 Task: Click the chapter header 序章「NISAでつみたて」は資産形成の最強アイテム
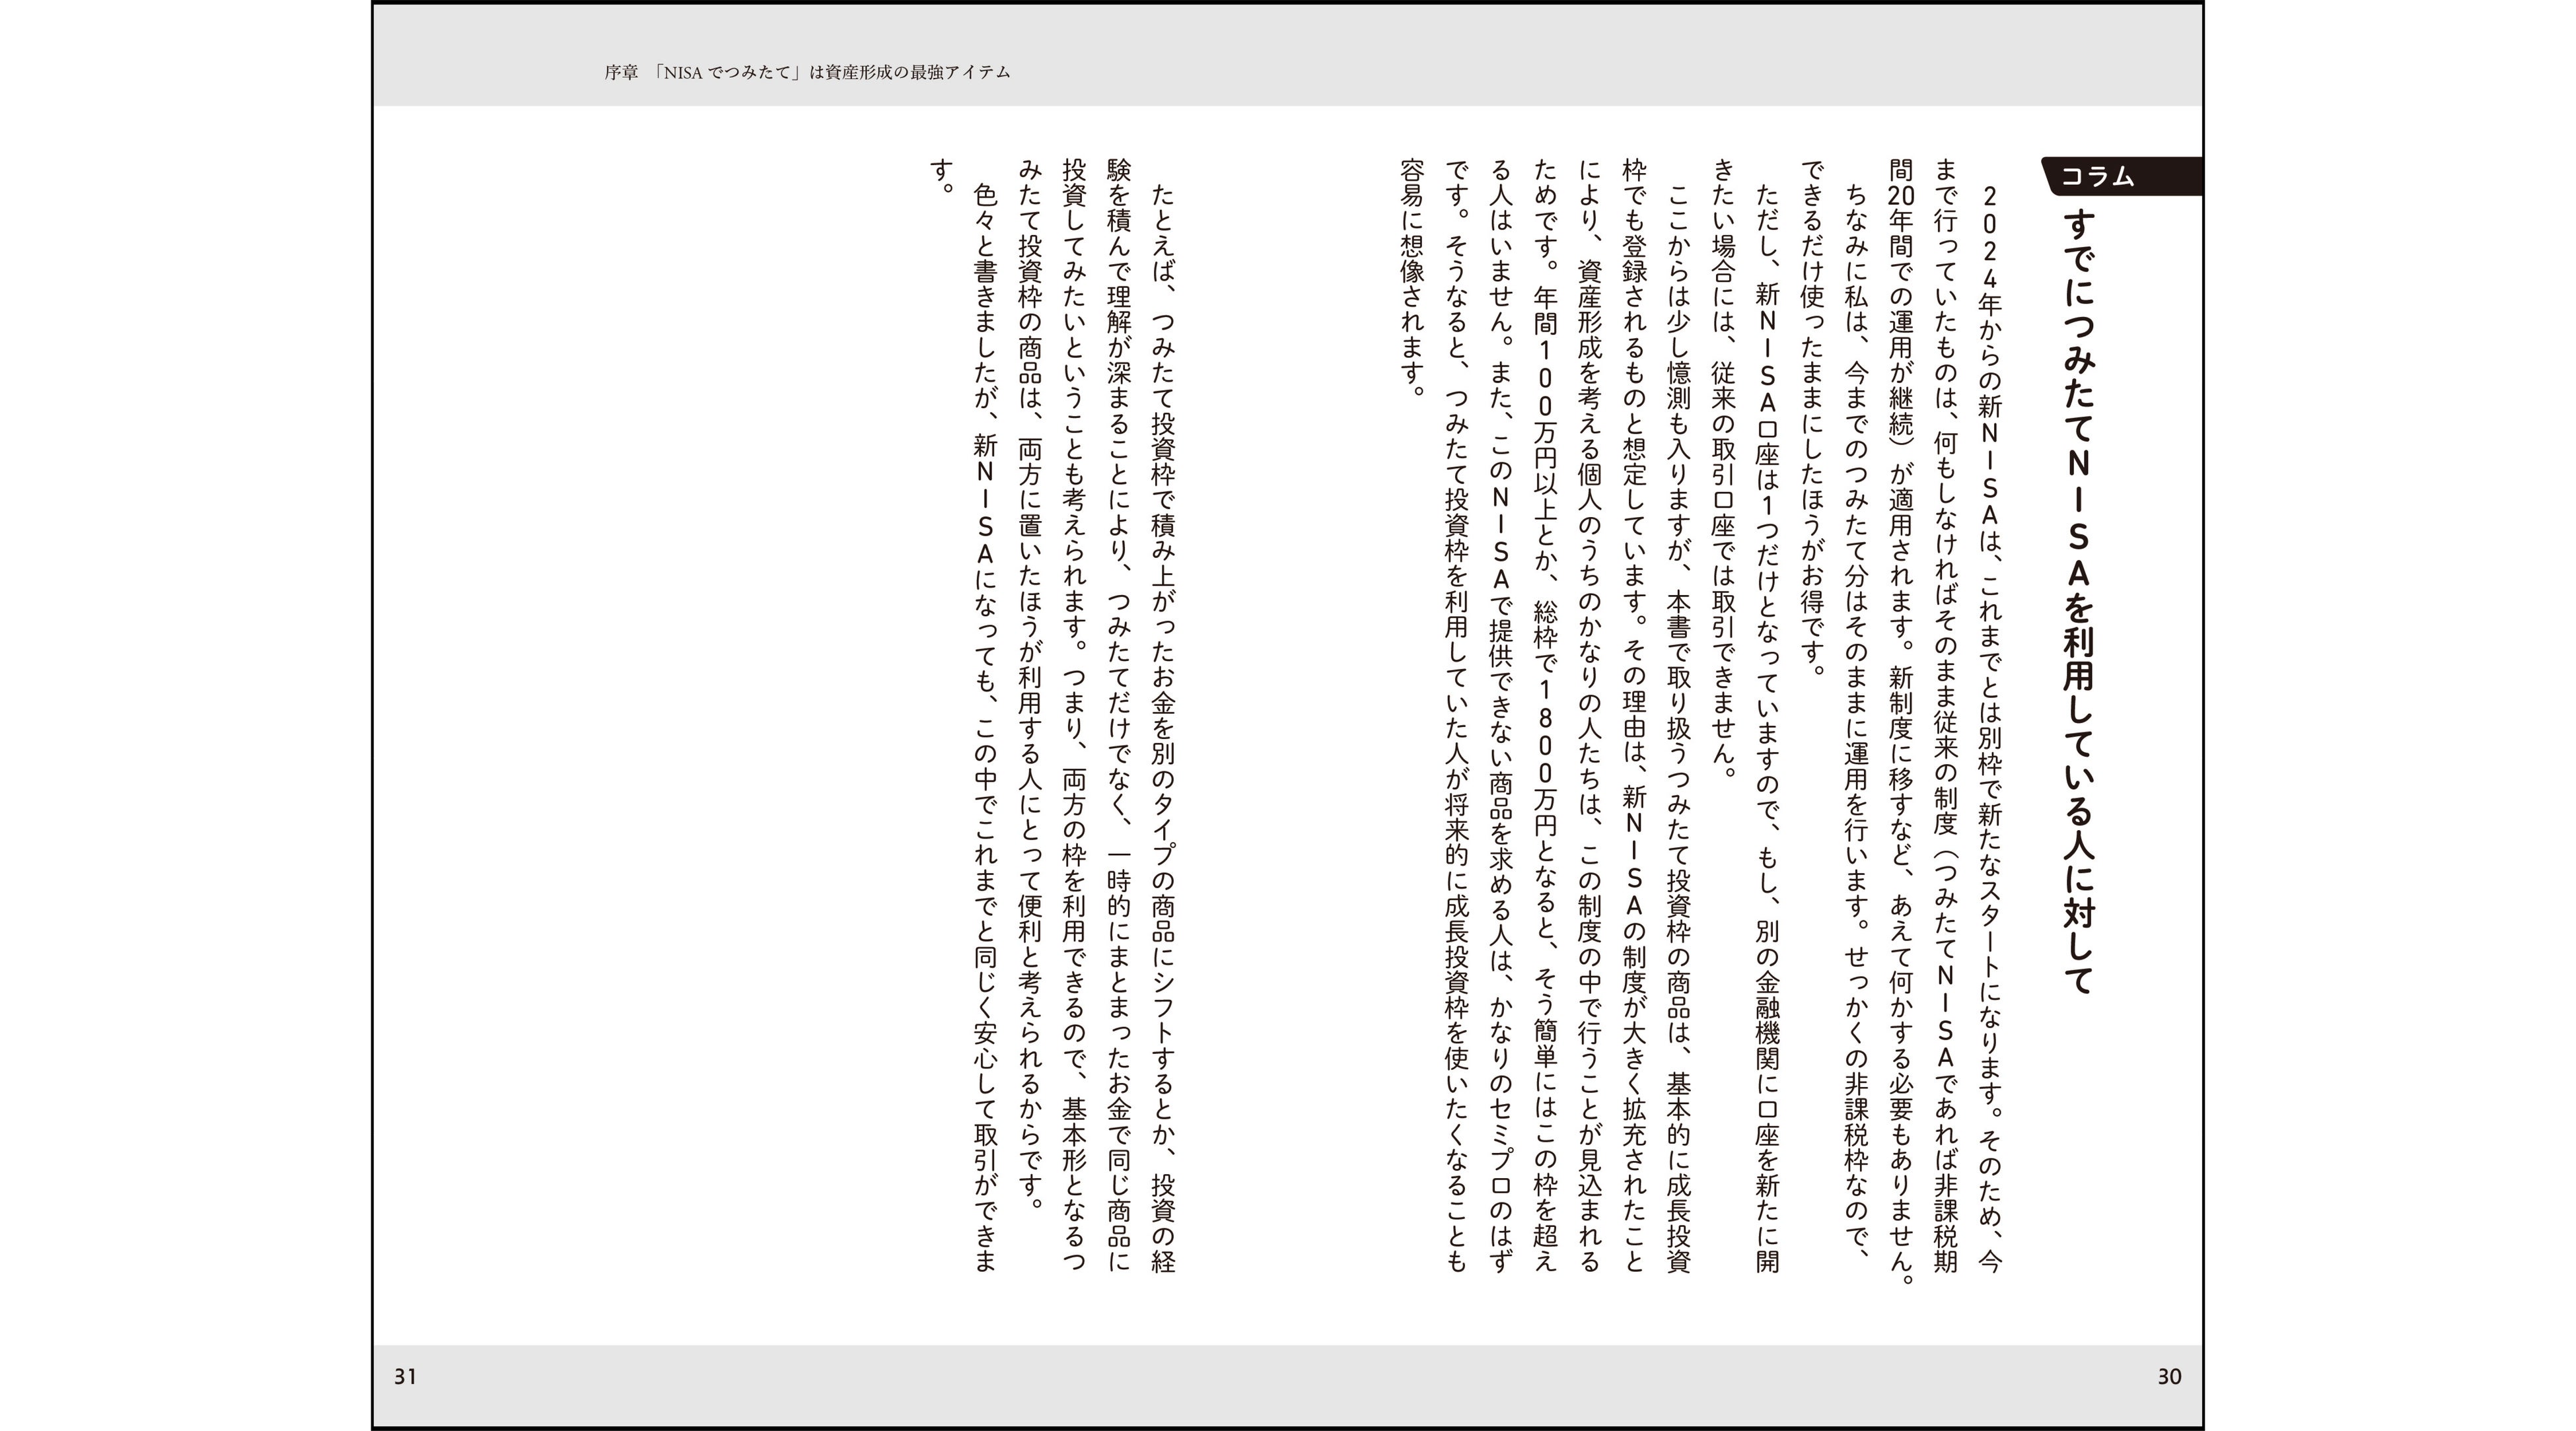click(x=807, y=72)
